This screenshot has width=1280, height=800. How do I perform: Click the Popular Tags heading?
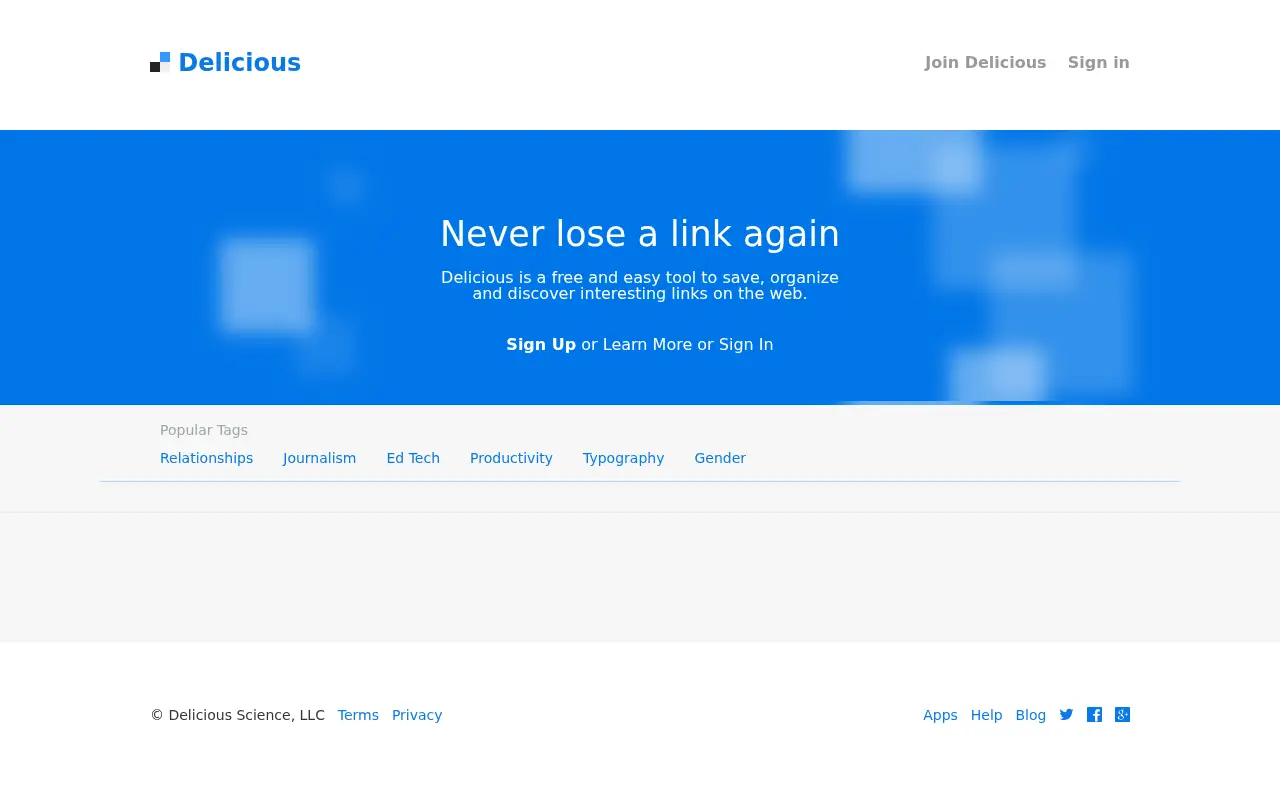204,430
